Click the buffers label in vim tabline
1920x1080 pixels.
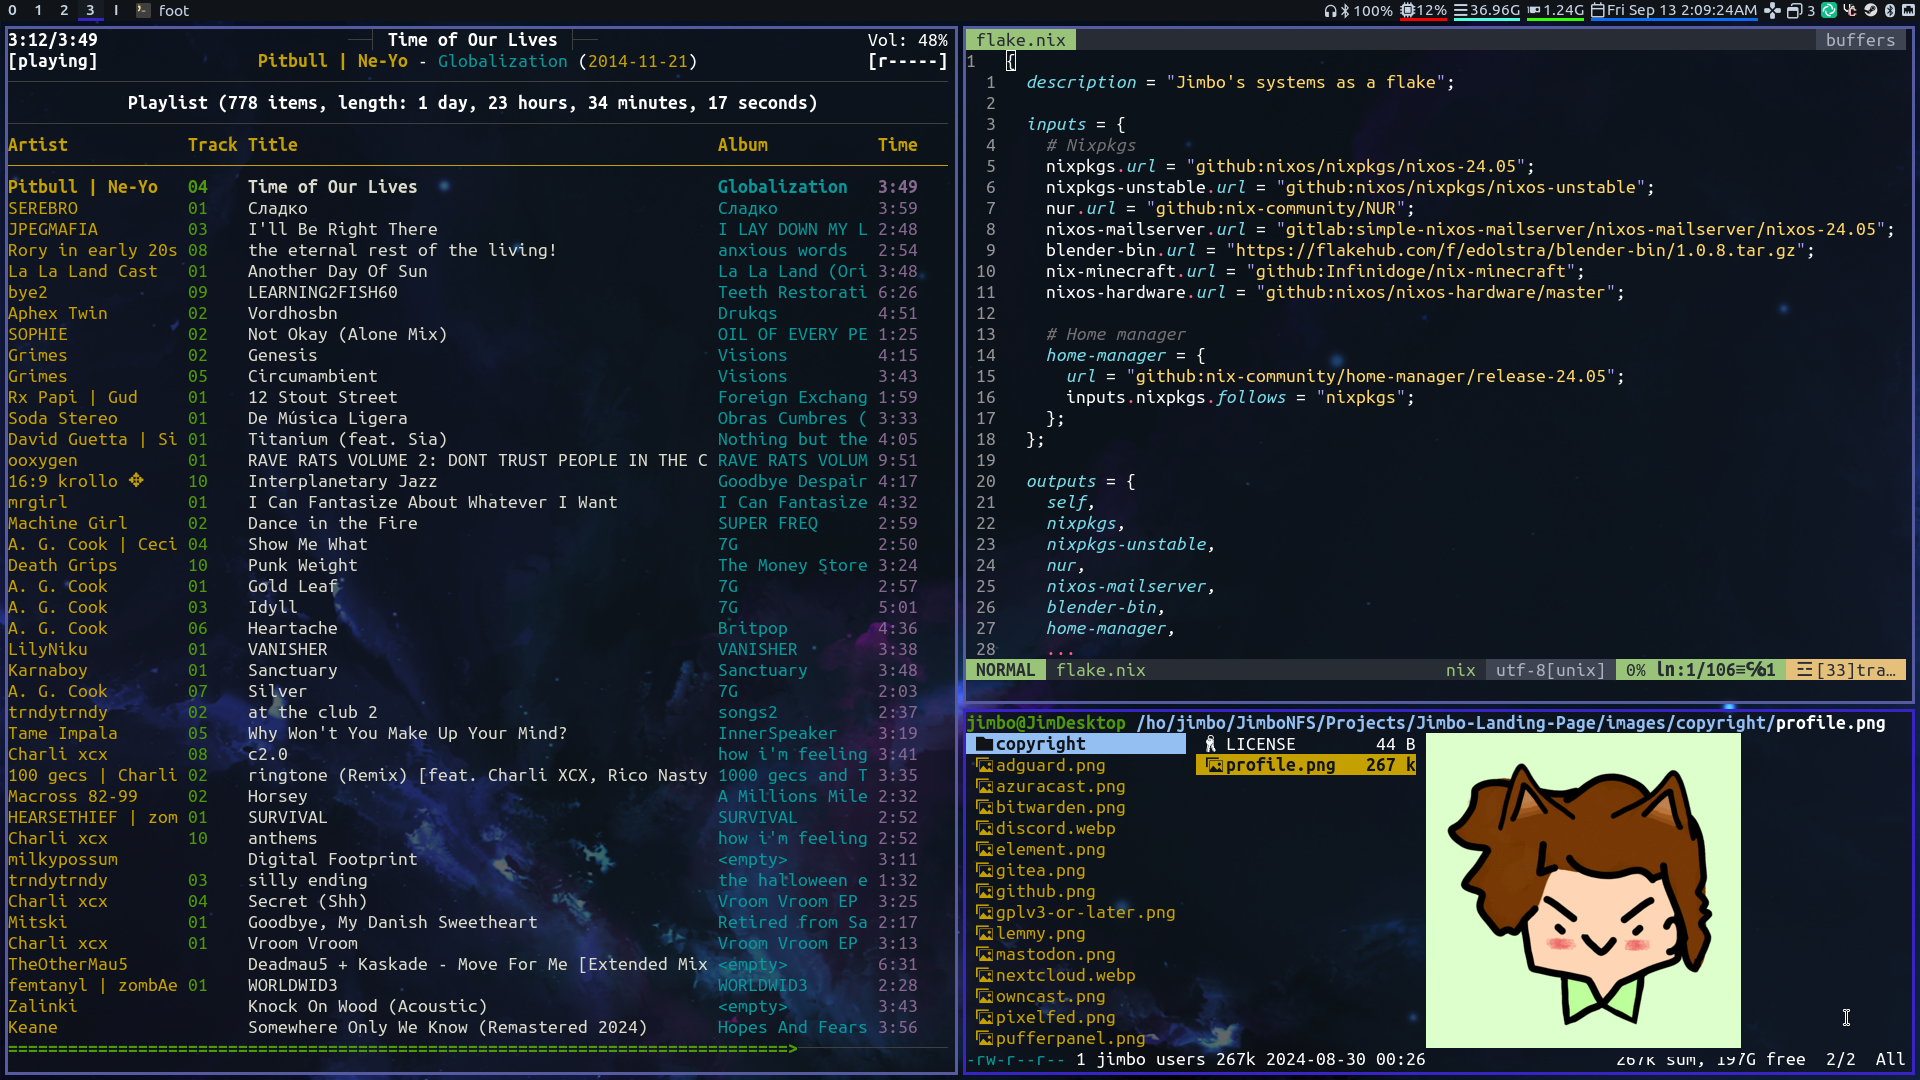(1860, 40)
